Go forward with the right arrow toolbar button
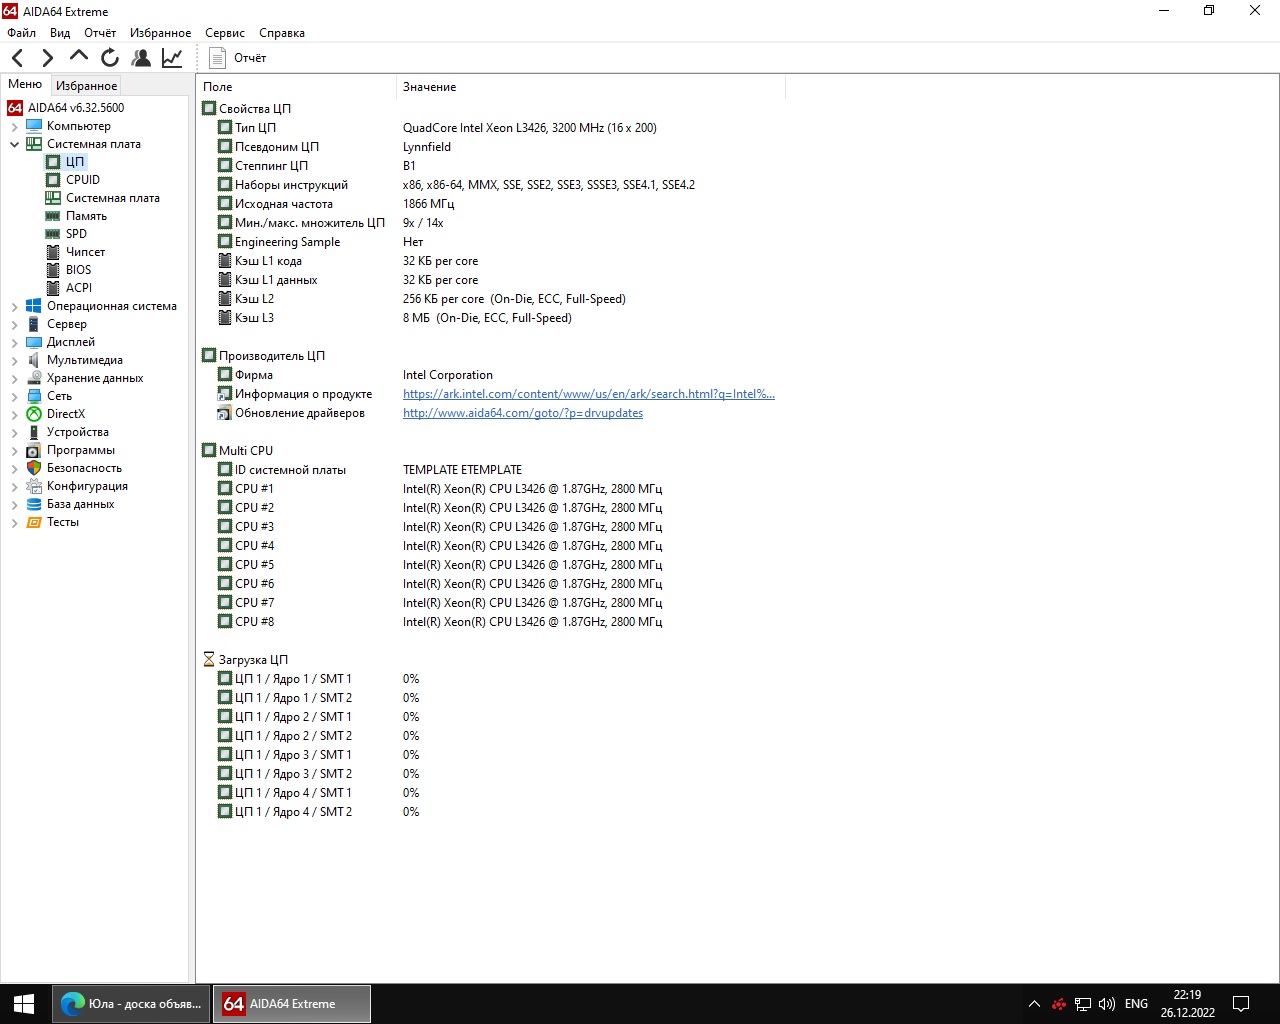 coord(47,58)
